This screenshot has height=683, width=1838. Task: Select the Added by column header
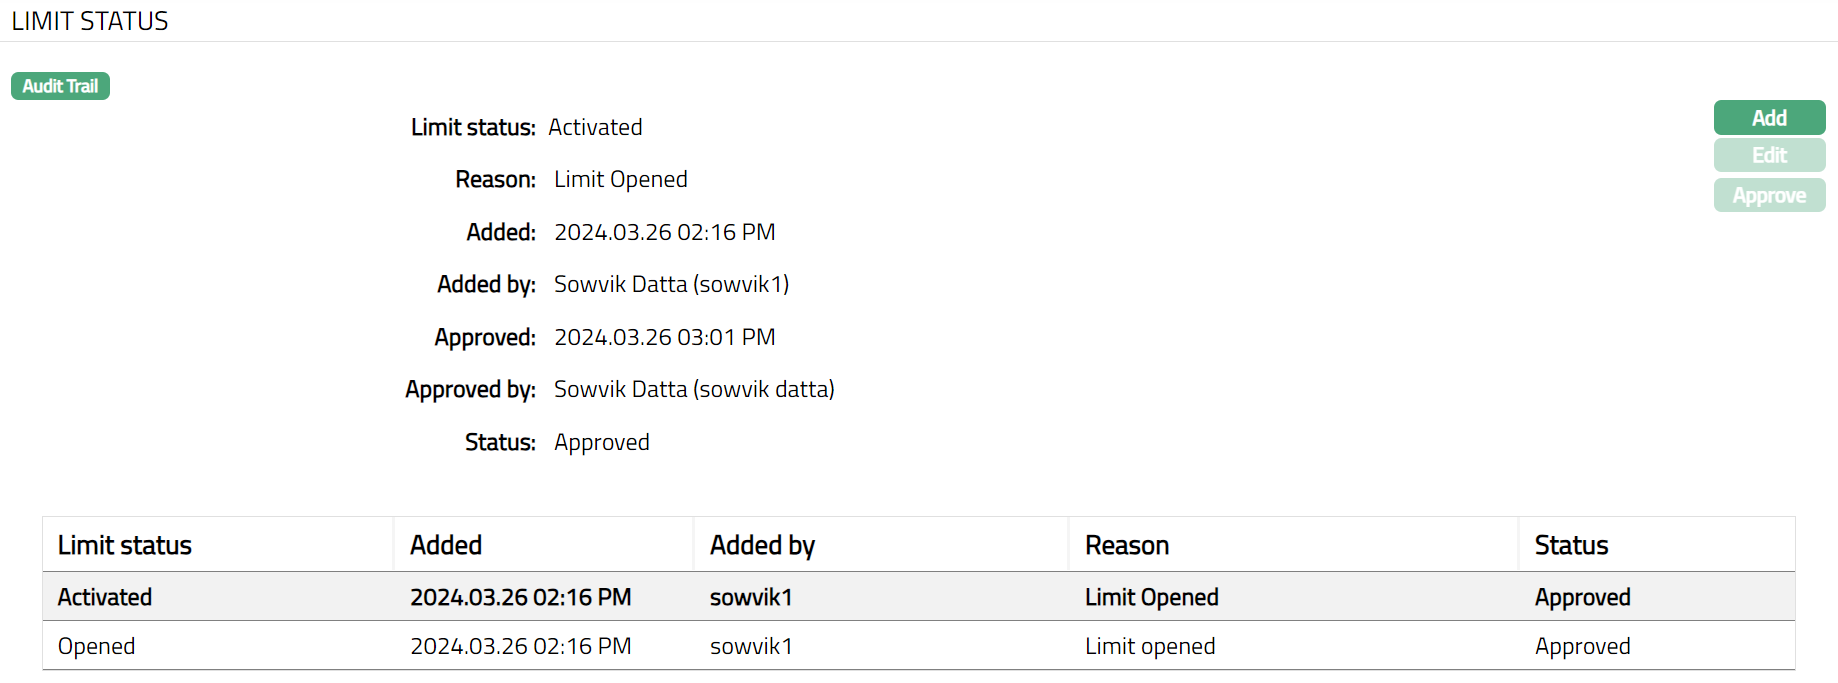pos(762,545)
